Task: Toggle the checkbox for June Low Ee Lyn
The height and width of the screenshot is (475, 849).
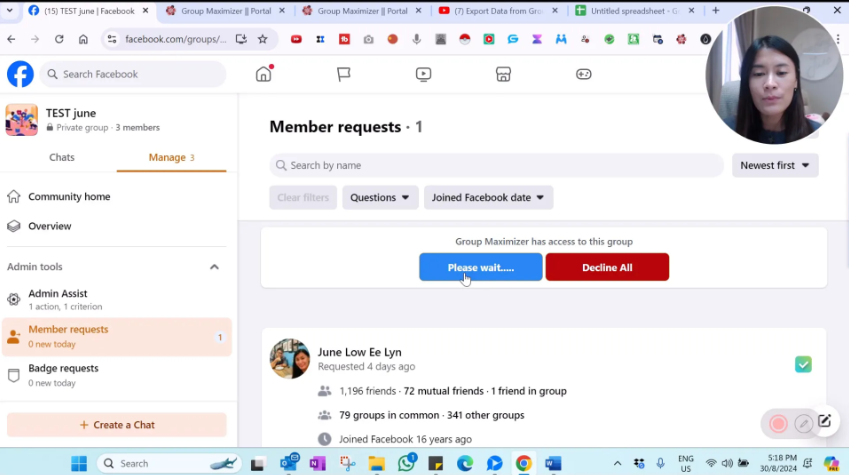Action: point(803,364)
